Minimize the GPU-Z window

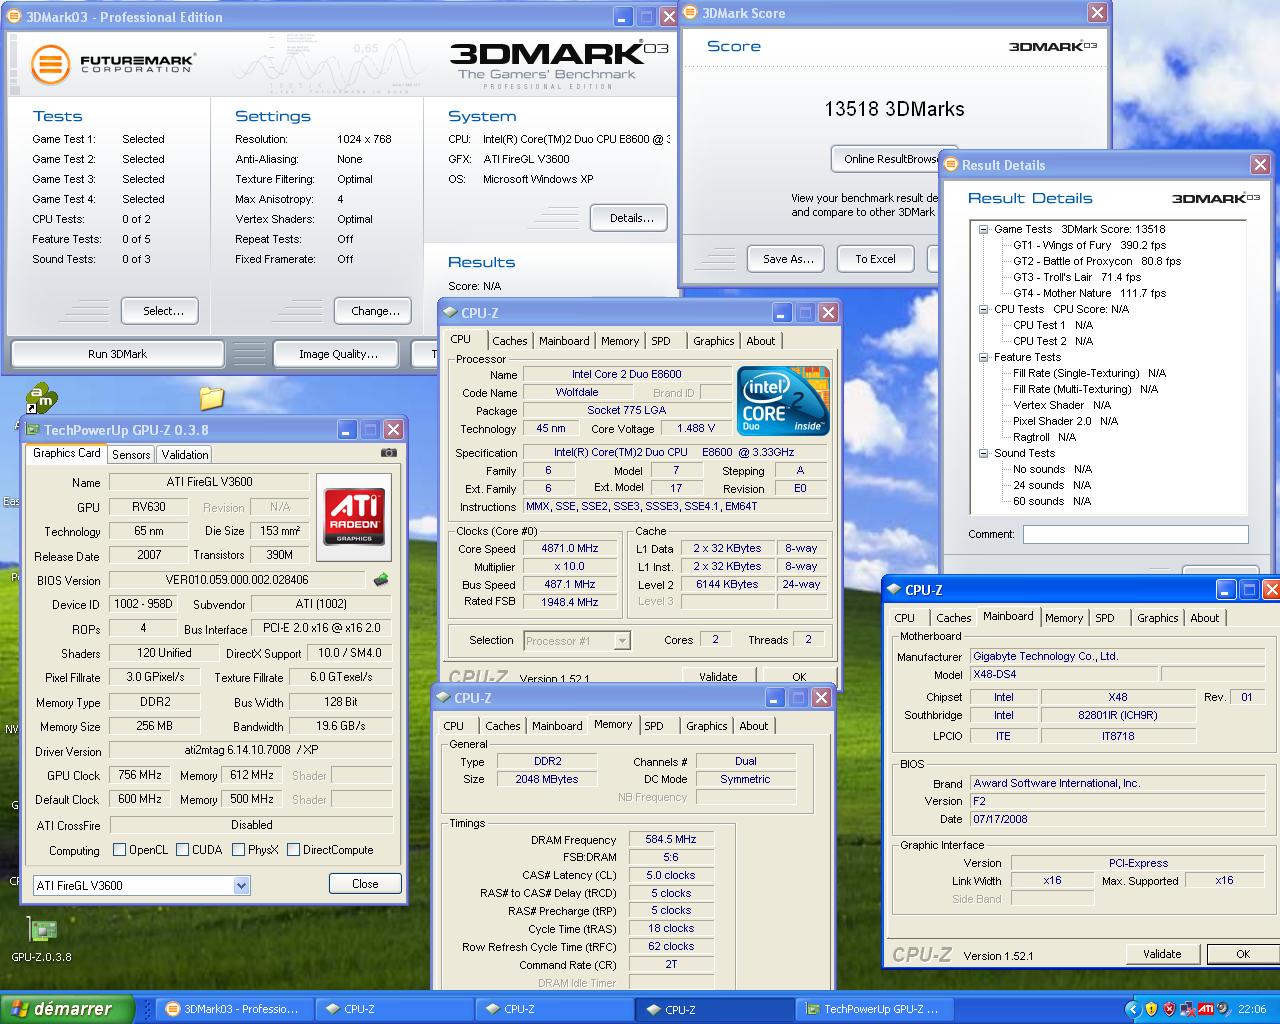click(347, 430)
